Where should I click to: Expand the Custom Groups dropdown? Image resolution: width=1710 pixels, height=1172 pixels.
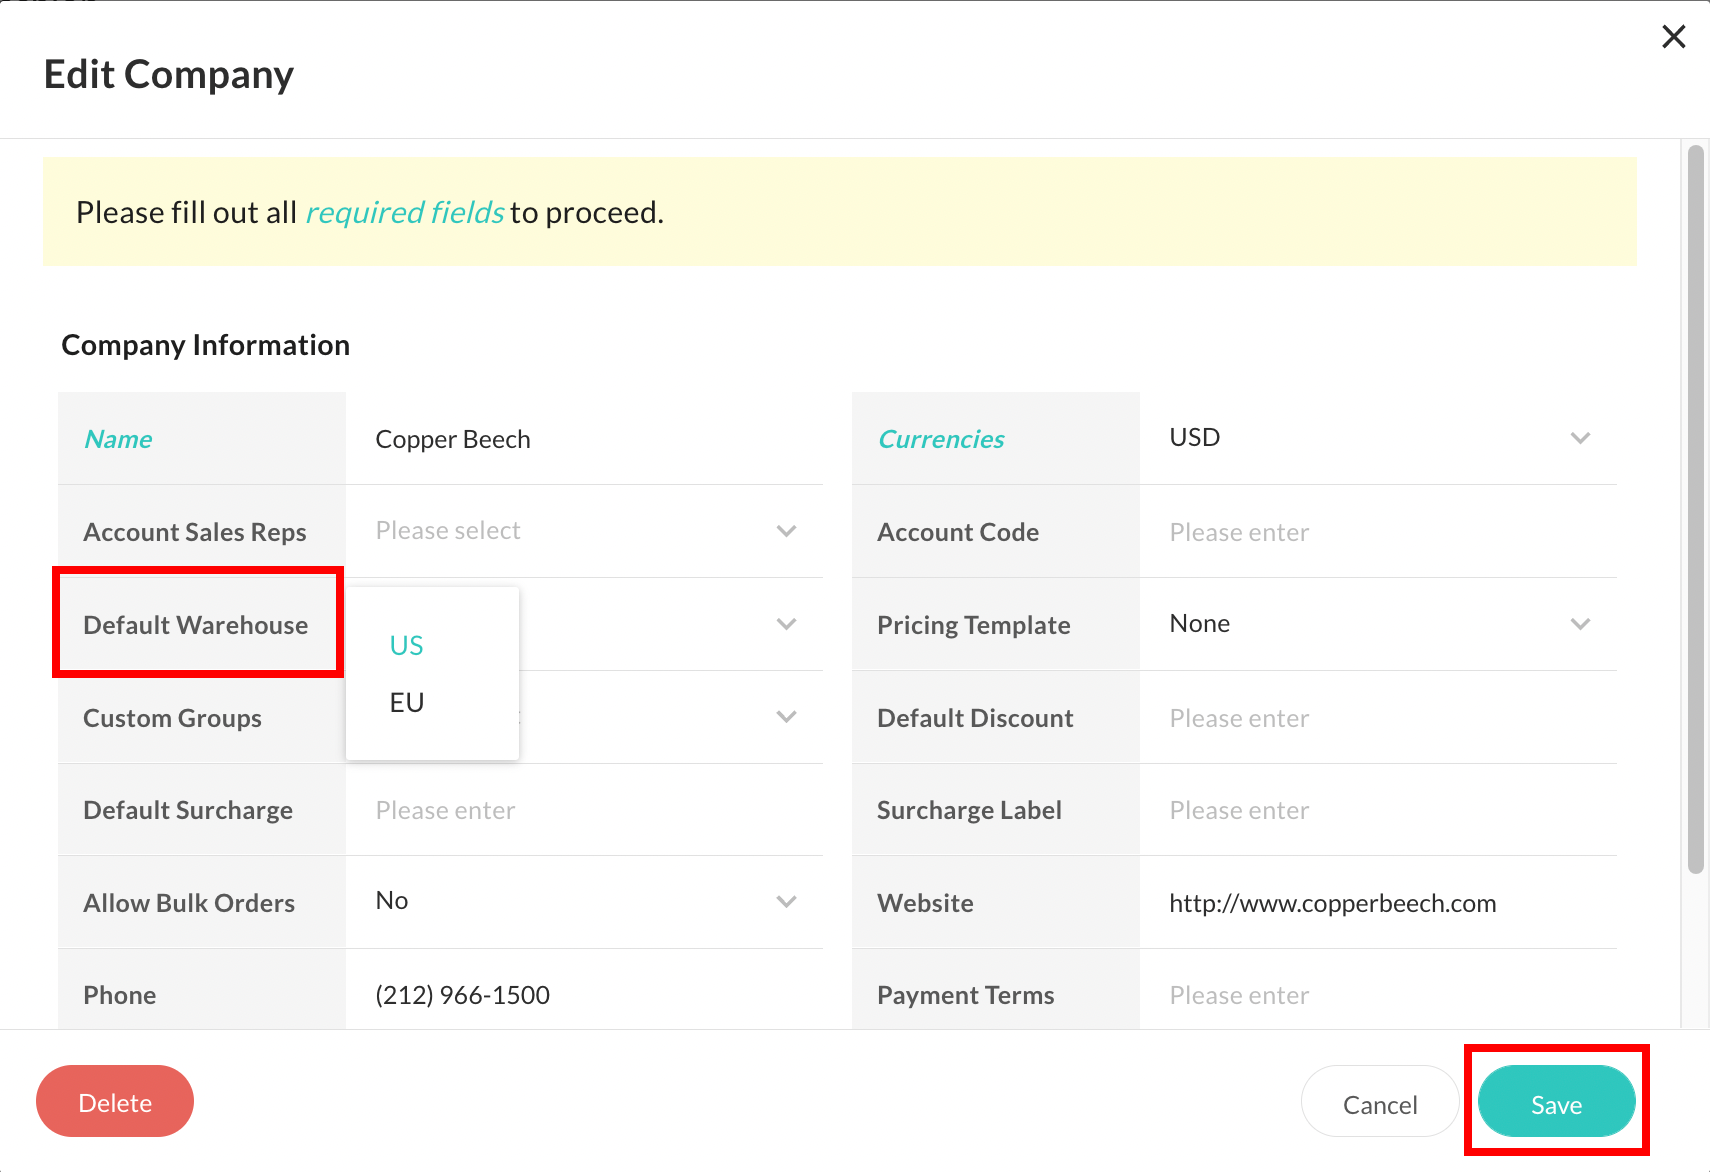click(x=787, y=717)
